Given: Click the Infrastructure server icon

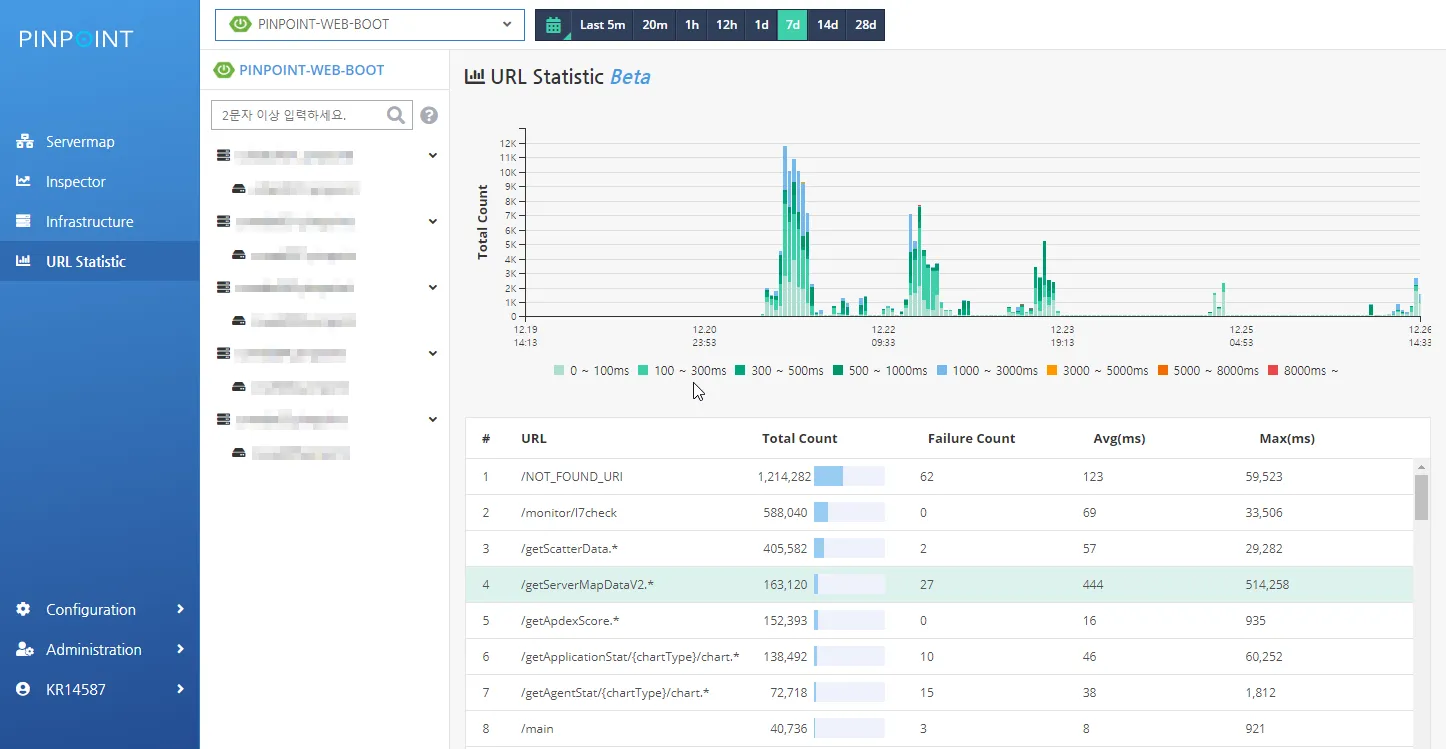Looking at the screenshot, I should click(x=24, y=222).
